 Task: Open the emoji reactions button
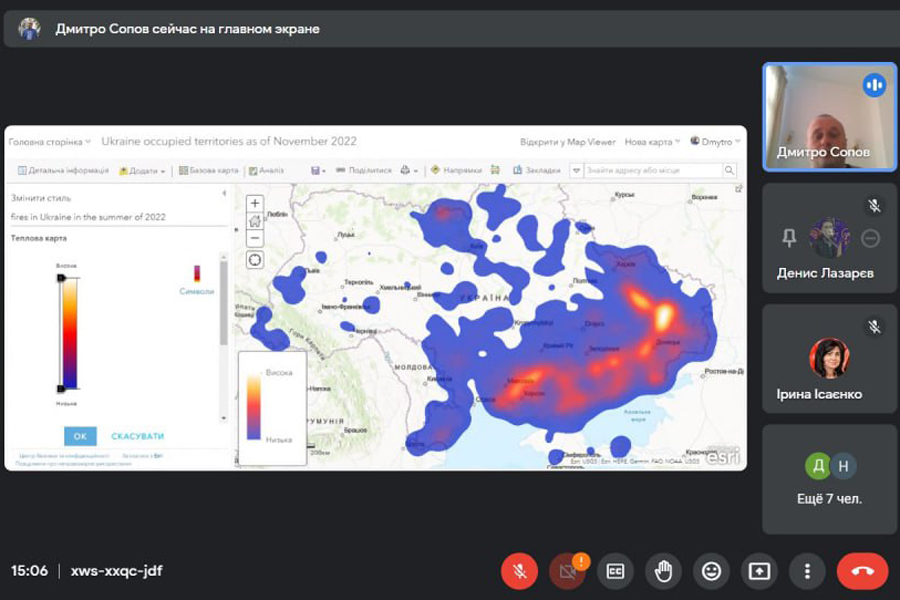pos(711,571)
